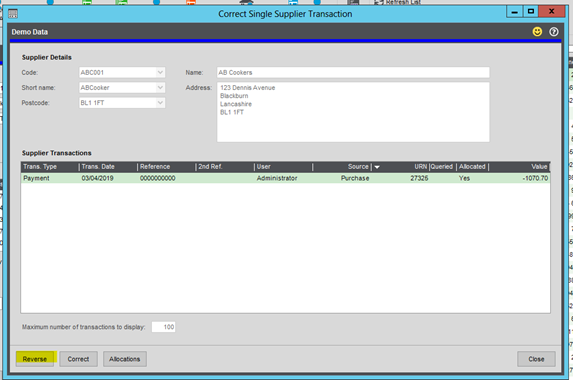Screen dimensions: 573x380
Task: Open the Source column sort arrow
Action: click(x=377, y=167)
